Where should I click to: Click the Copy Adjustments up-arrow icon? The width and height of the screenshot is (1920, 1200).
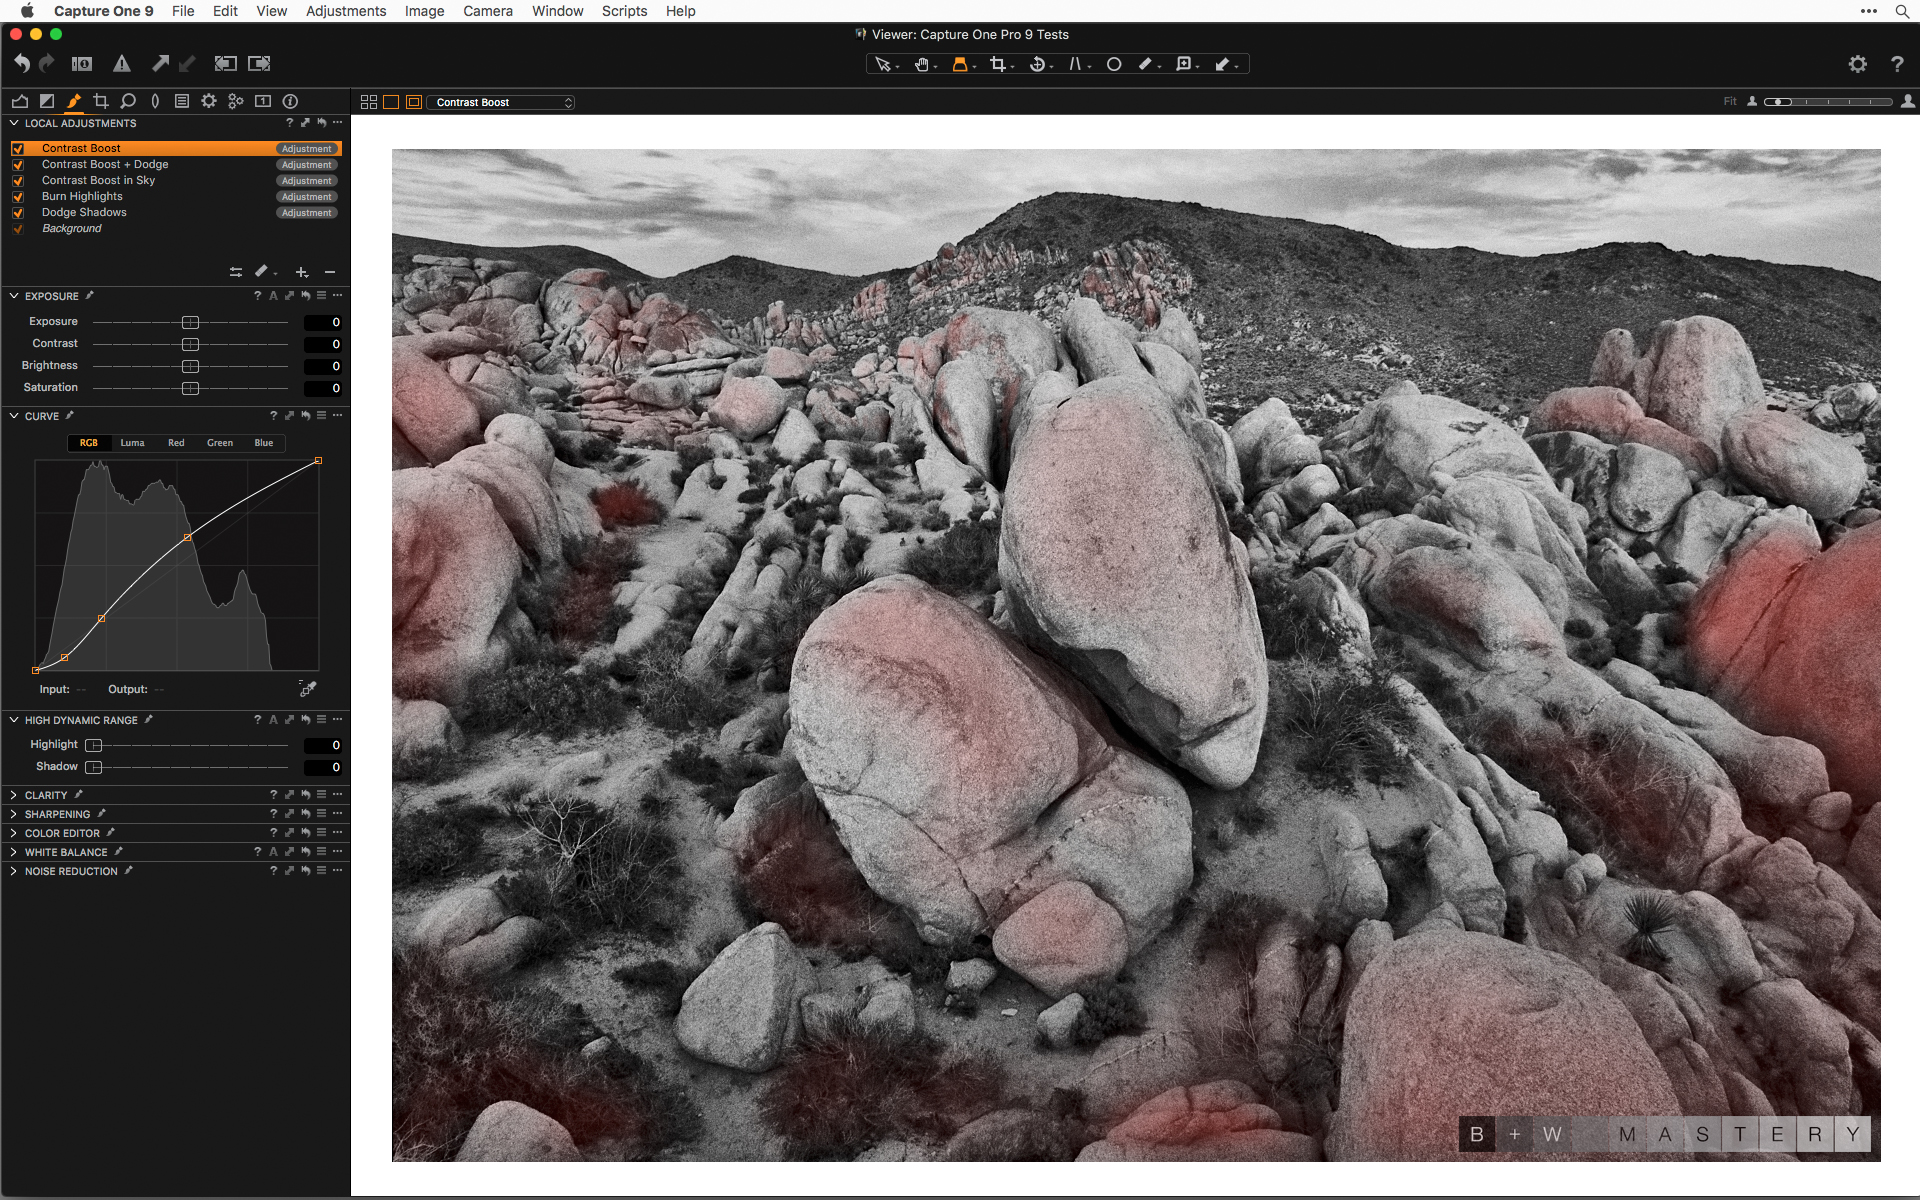[160, 63]
